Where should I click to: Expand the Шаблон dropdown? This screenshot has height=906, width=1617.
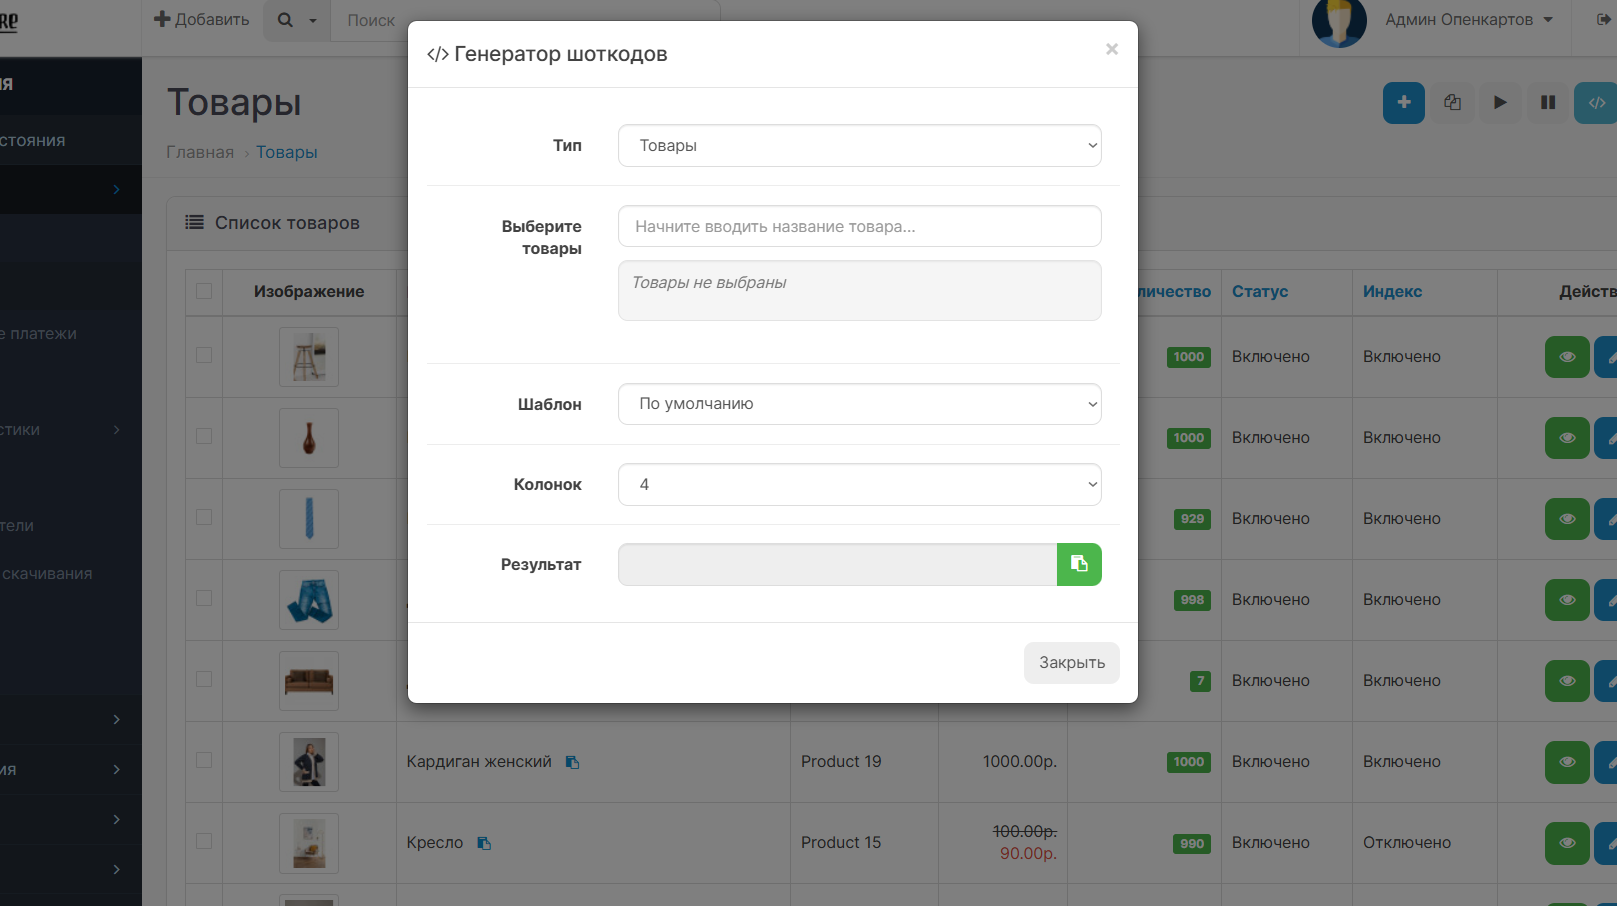click(859, 404)
